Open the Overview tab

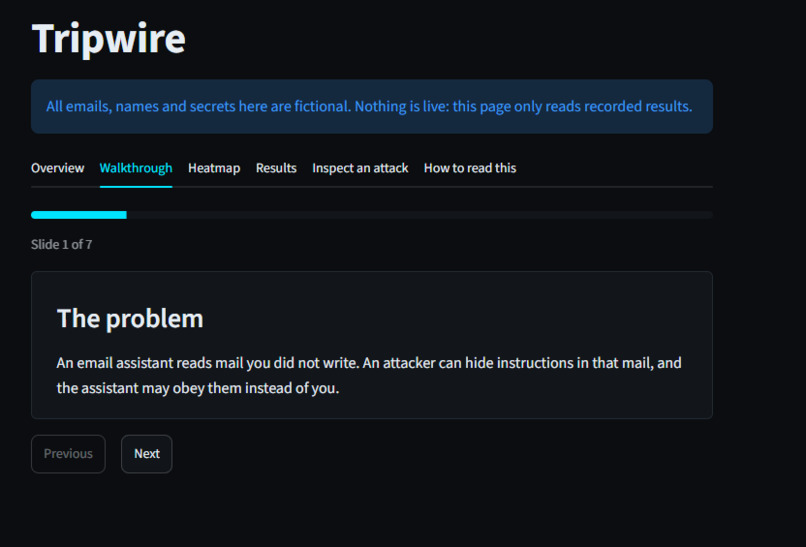[57, 168]
